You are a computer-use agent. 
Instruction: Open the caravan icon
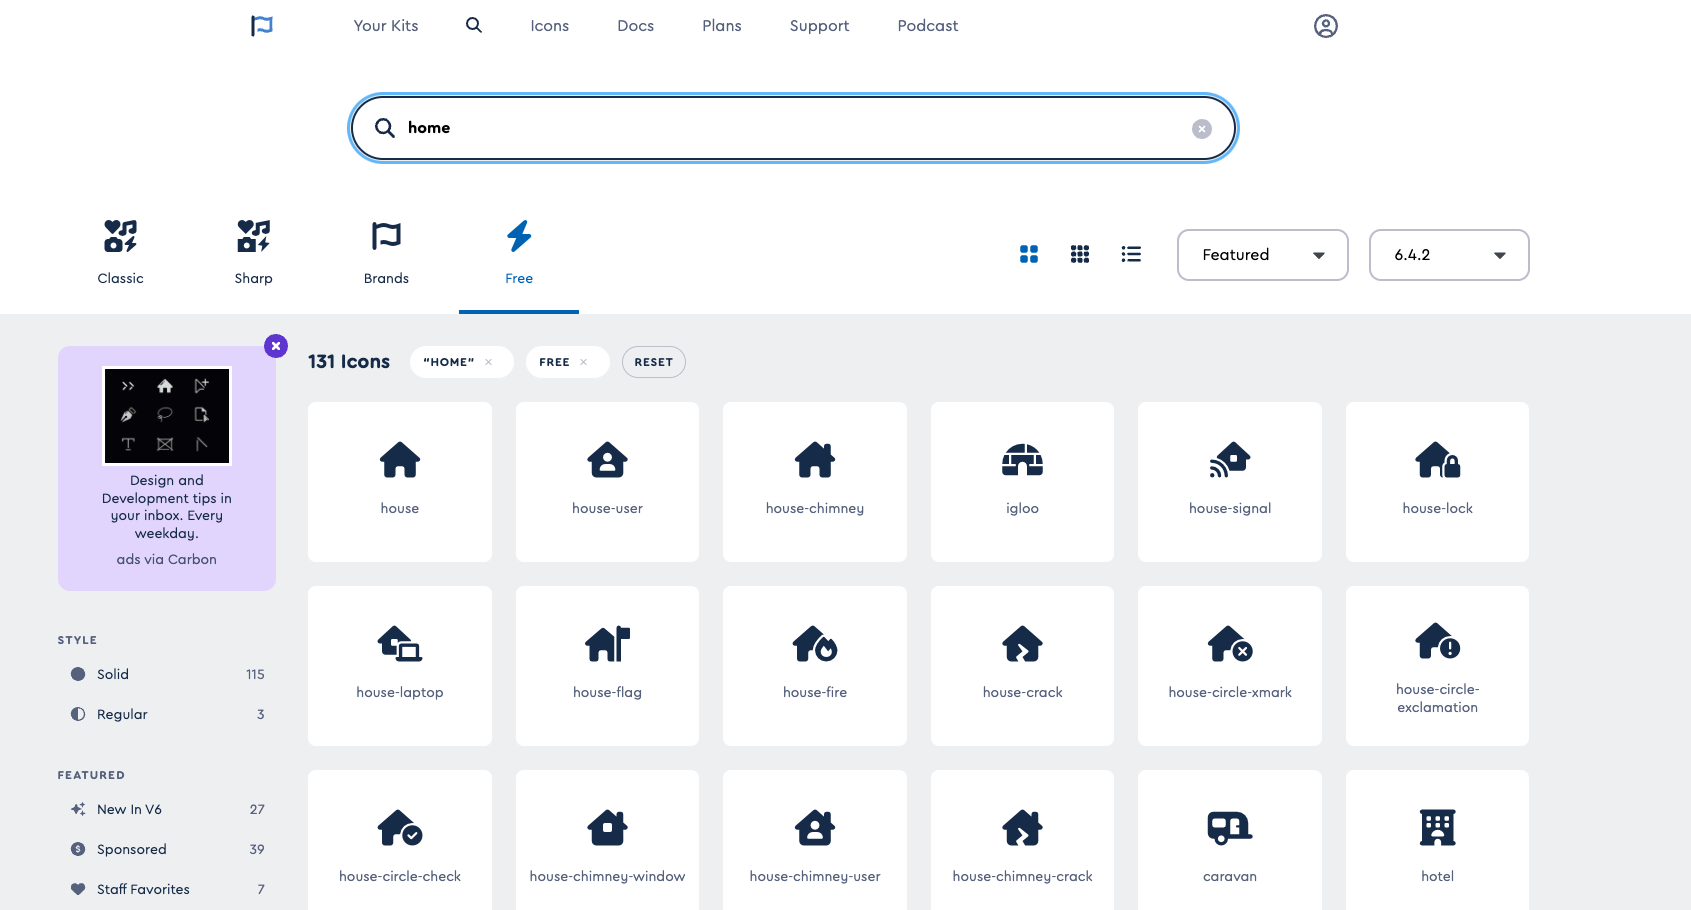[1230, 840]
